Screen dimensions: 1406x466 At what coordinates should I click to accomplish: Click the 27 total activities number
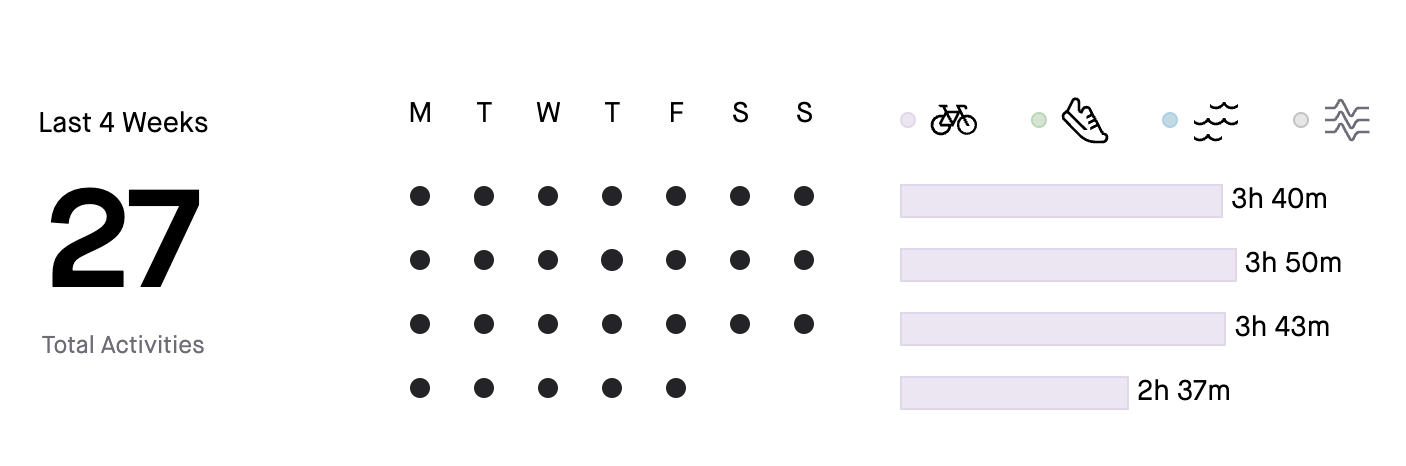(x=124, y=240)
